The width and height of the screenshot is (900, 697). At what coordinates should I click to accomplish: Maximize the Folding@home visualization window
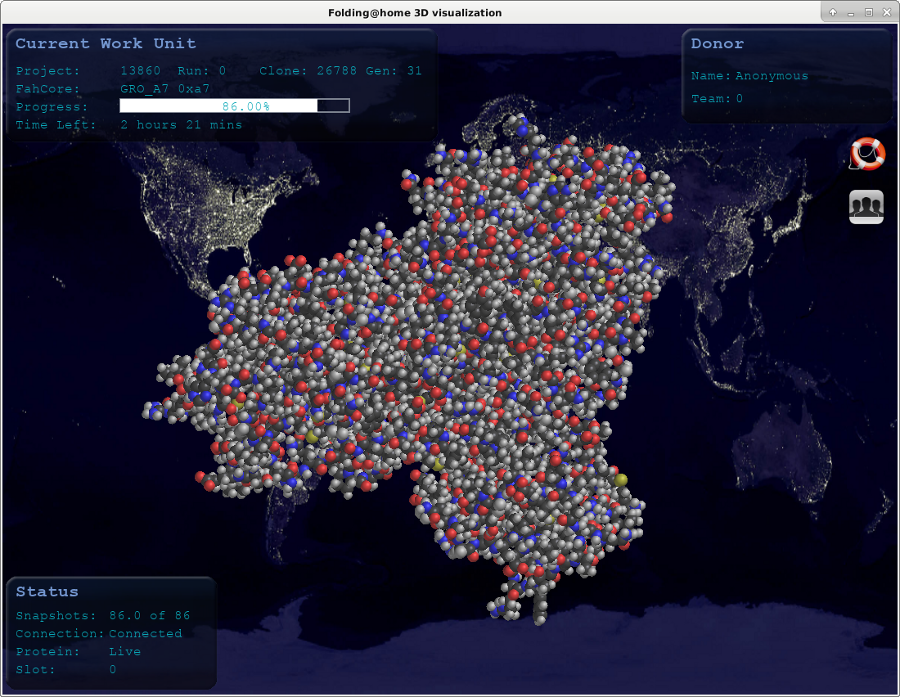tap(868, 12)
